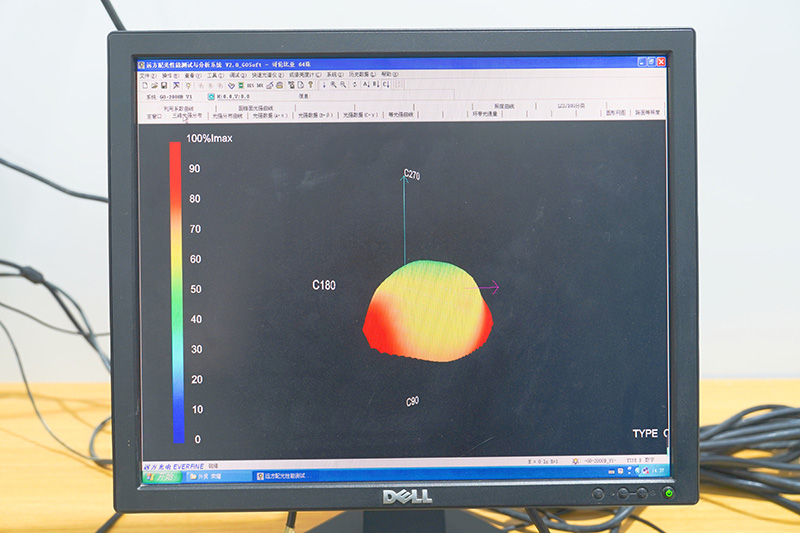The height and width of the screenshot is (533, 800).
Task: Click the zoom in magnifier icon
Action: coord(333,85)
